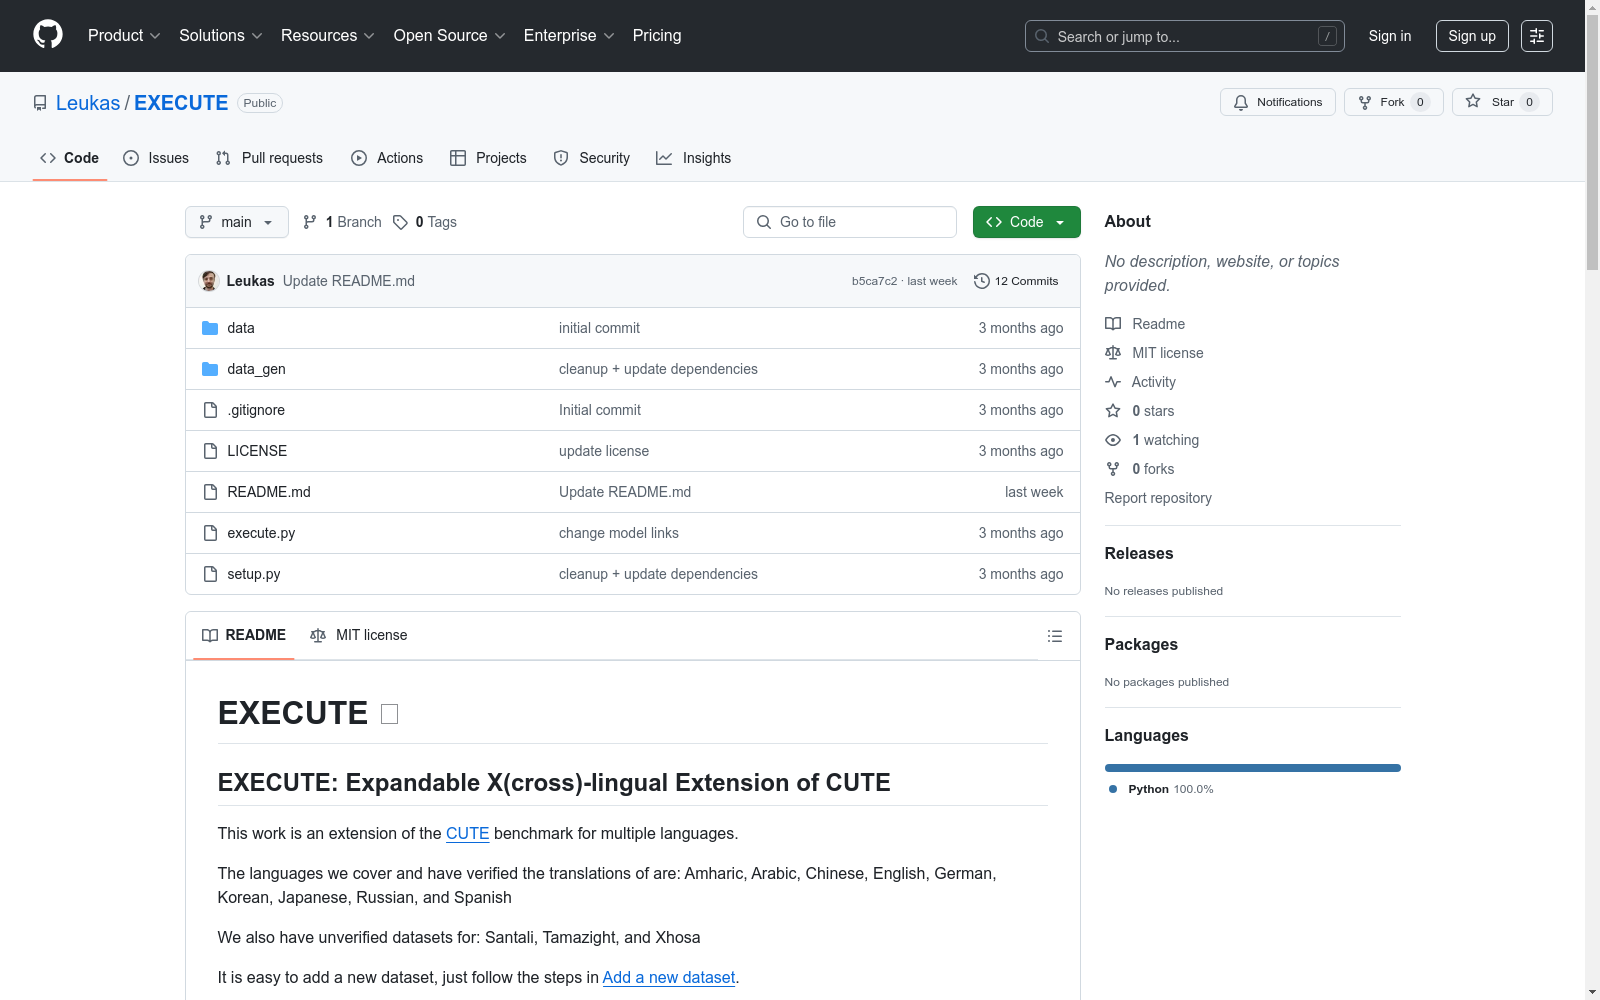Open the README.md file
The image size is (1600, 1000).
pos(269,492)
